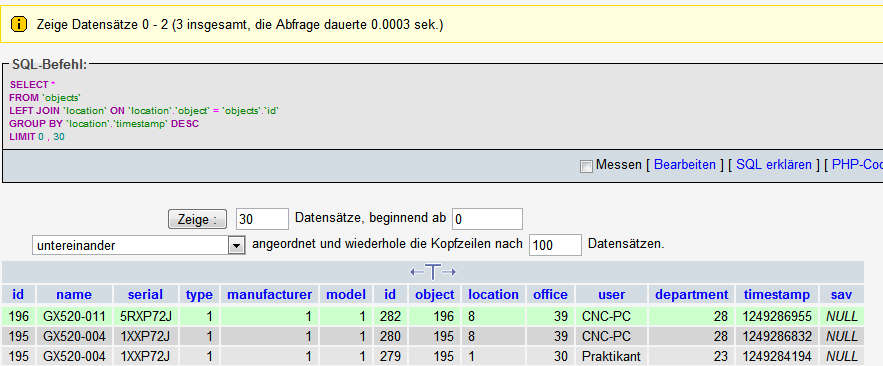Sort by the manufacturer column header
The height and width of the screenshot is (366, 883).
pos(269,294)
